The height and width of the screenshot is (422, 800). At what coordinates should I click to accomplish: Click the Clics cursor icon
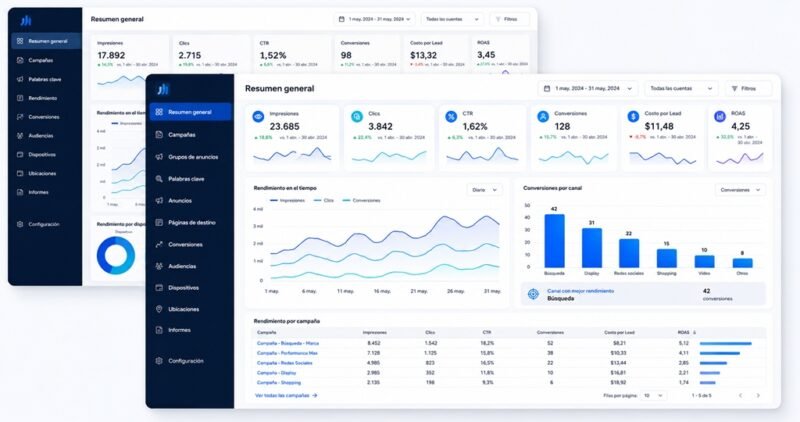pos(357,116)
